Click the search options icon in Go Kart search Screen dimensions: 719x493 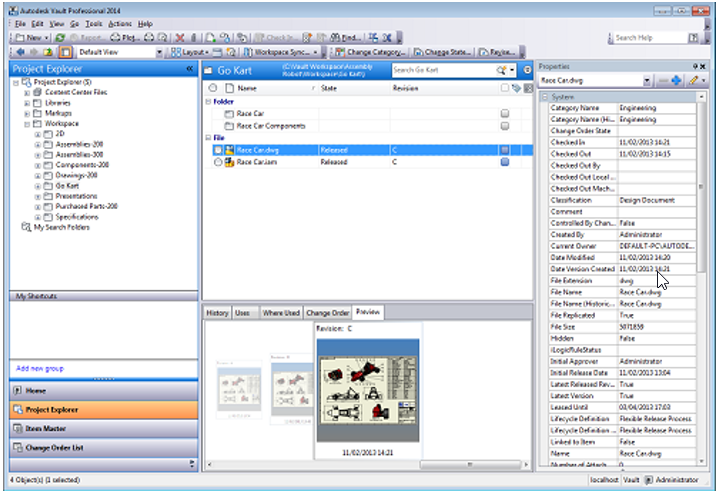pos(501,70)
